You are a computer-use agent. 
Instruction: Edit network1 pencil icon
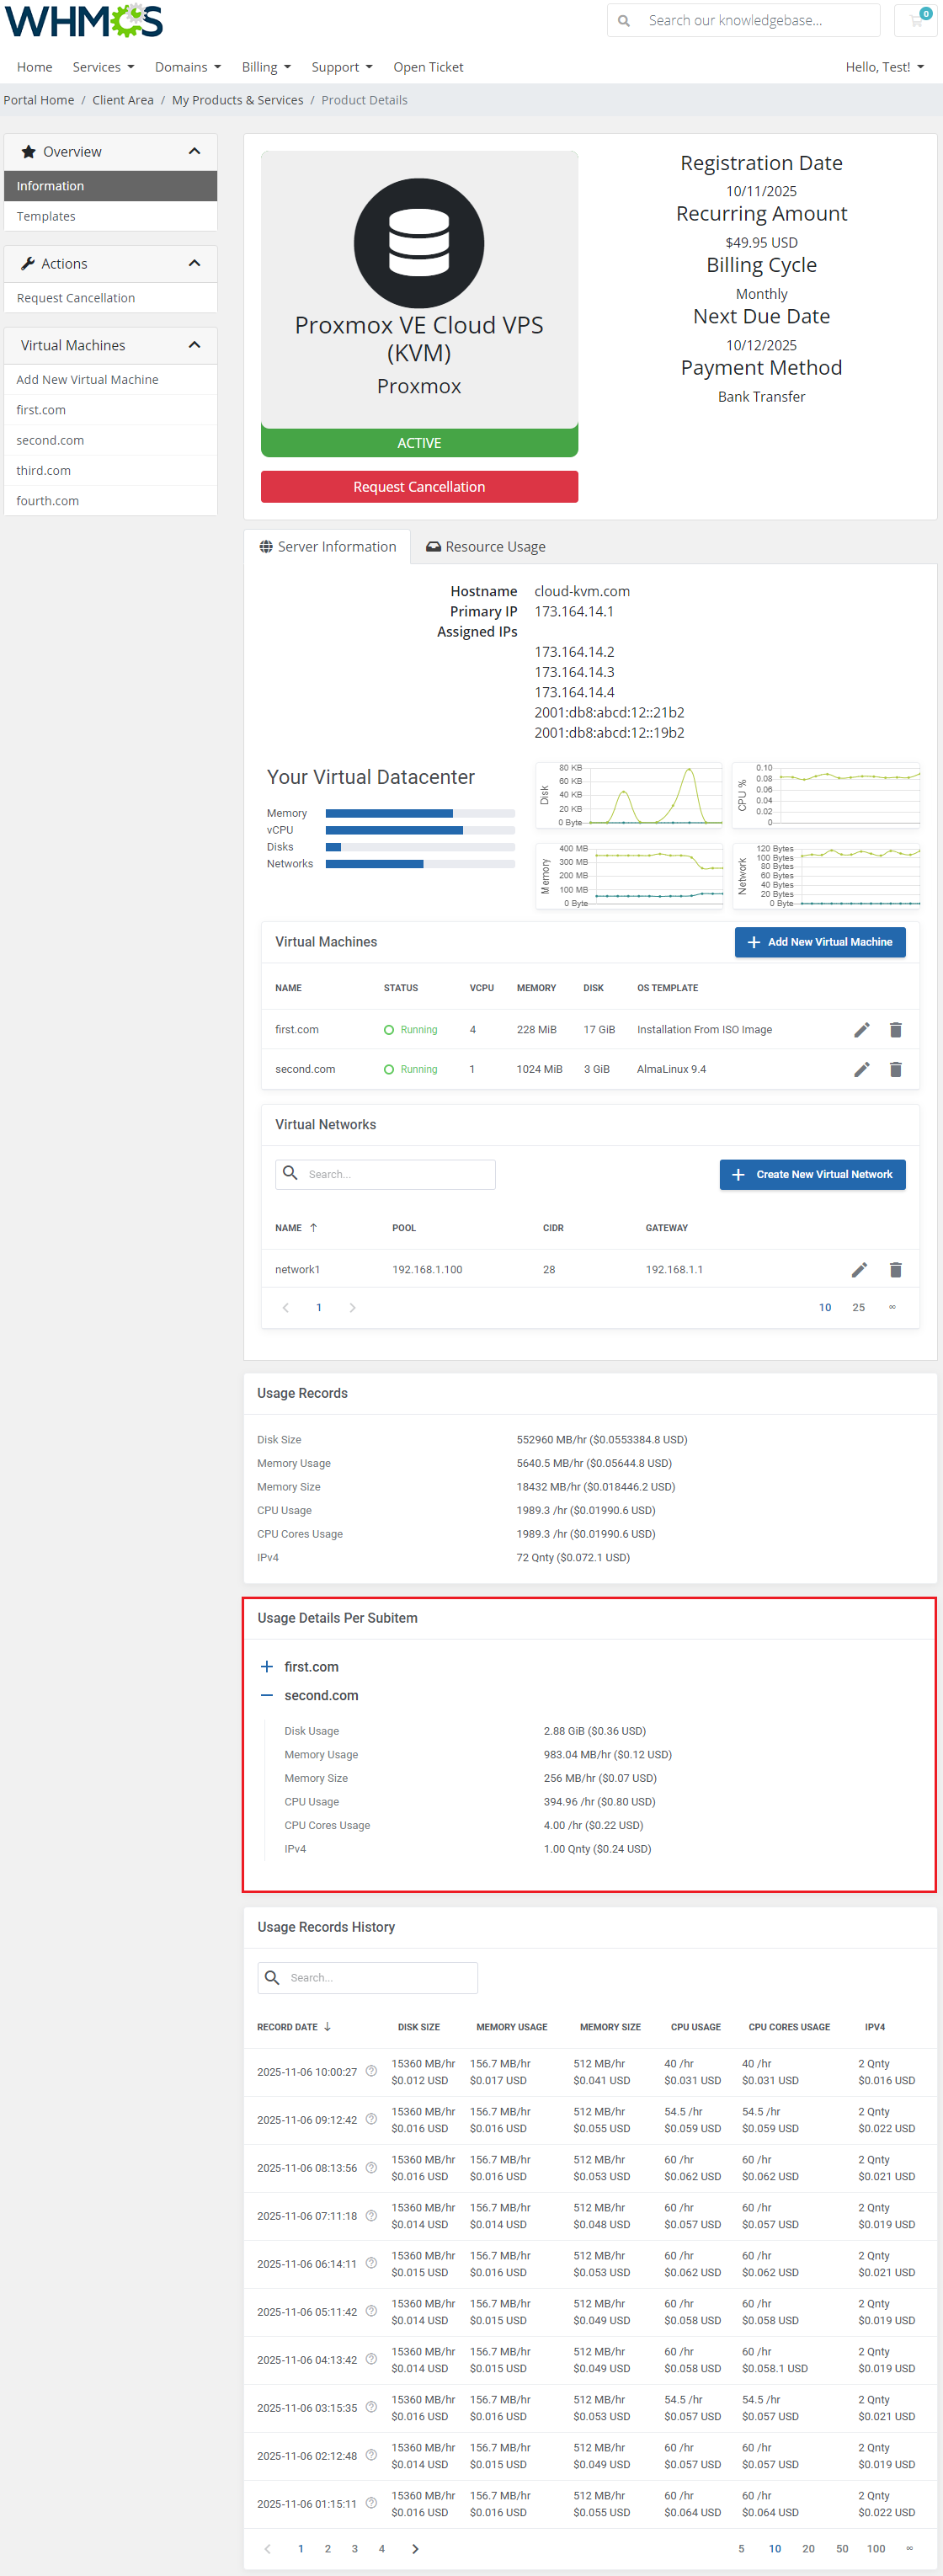859,1270
